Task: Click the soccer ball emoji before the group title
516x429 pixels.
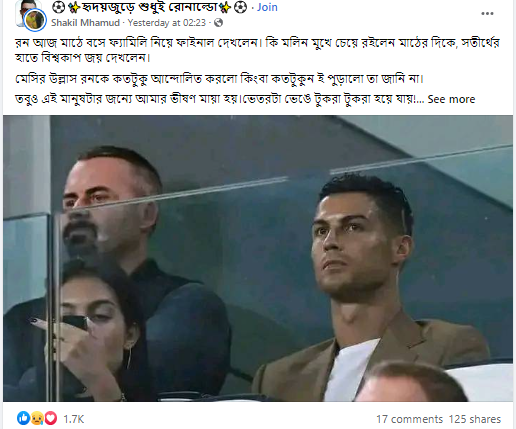Action: click(x=58, y=7)
